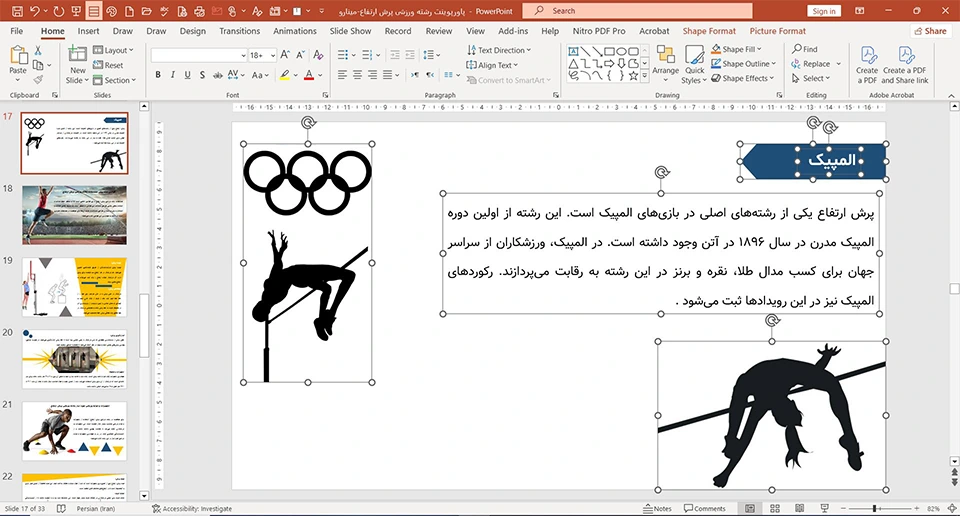The width and height of the screenshot is (960, 516).
Task: Click Find in Editing group
Action: (804, 49)
